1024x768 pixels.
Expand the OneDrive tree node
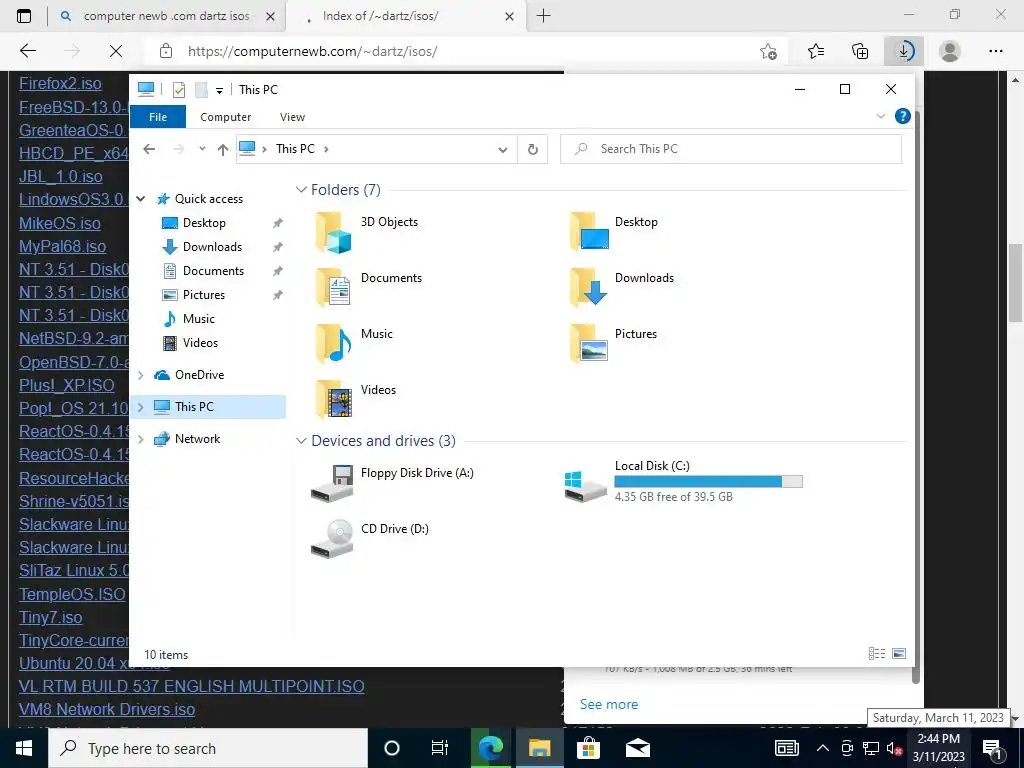click(140, 375)
